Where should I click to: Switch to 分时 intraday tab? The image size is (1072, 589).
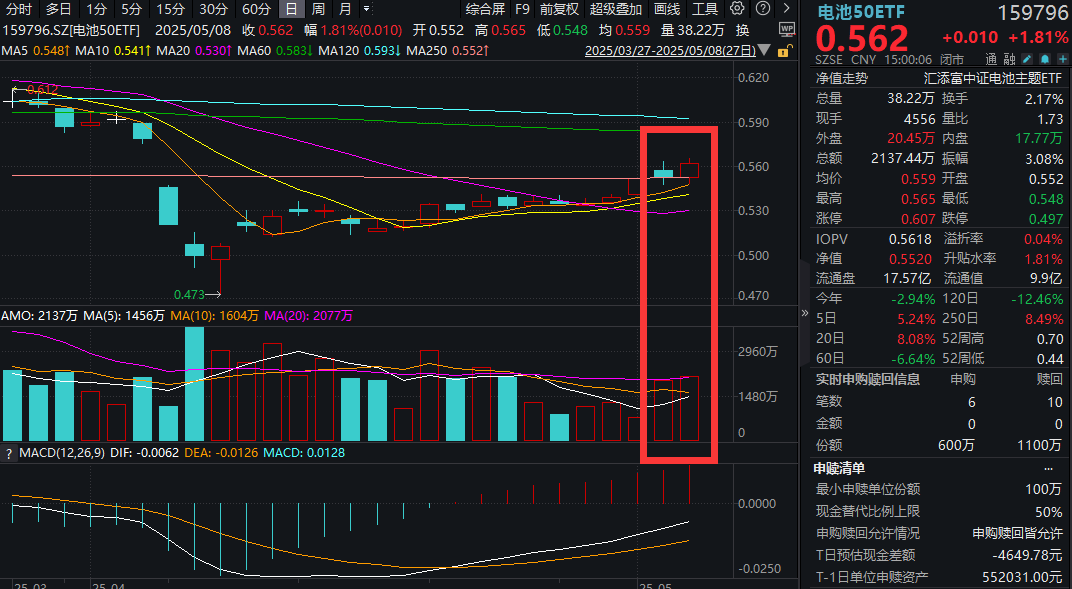point(18,9)
